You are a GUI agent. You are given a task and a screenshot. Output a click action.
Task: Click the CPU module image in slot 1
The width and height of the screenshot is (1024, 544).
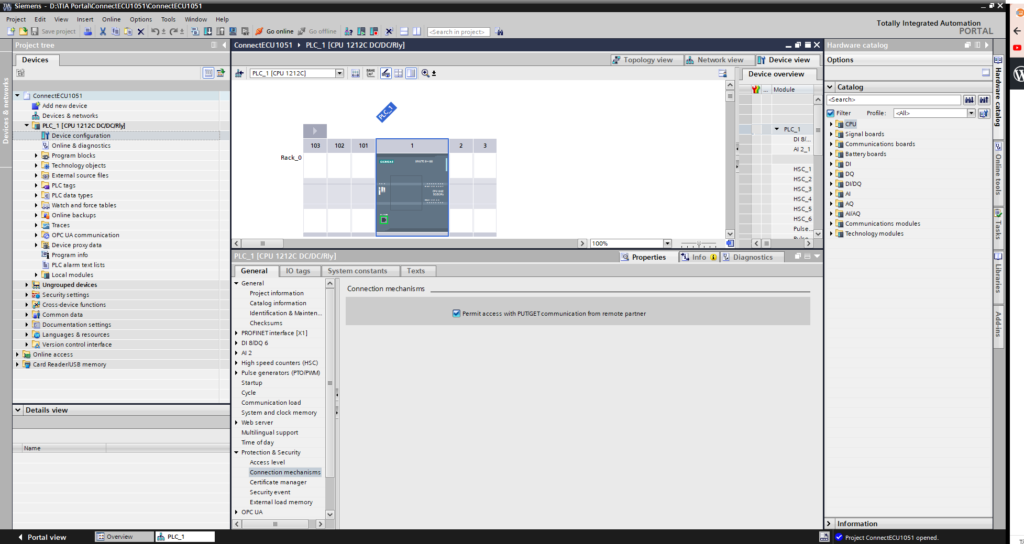(412, 193)
